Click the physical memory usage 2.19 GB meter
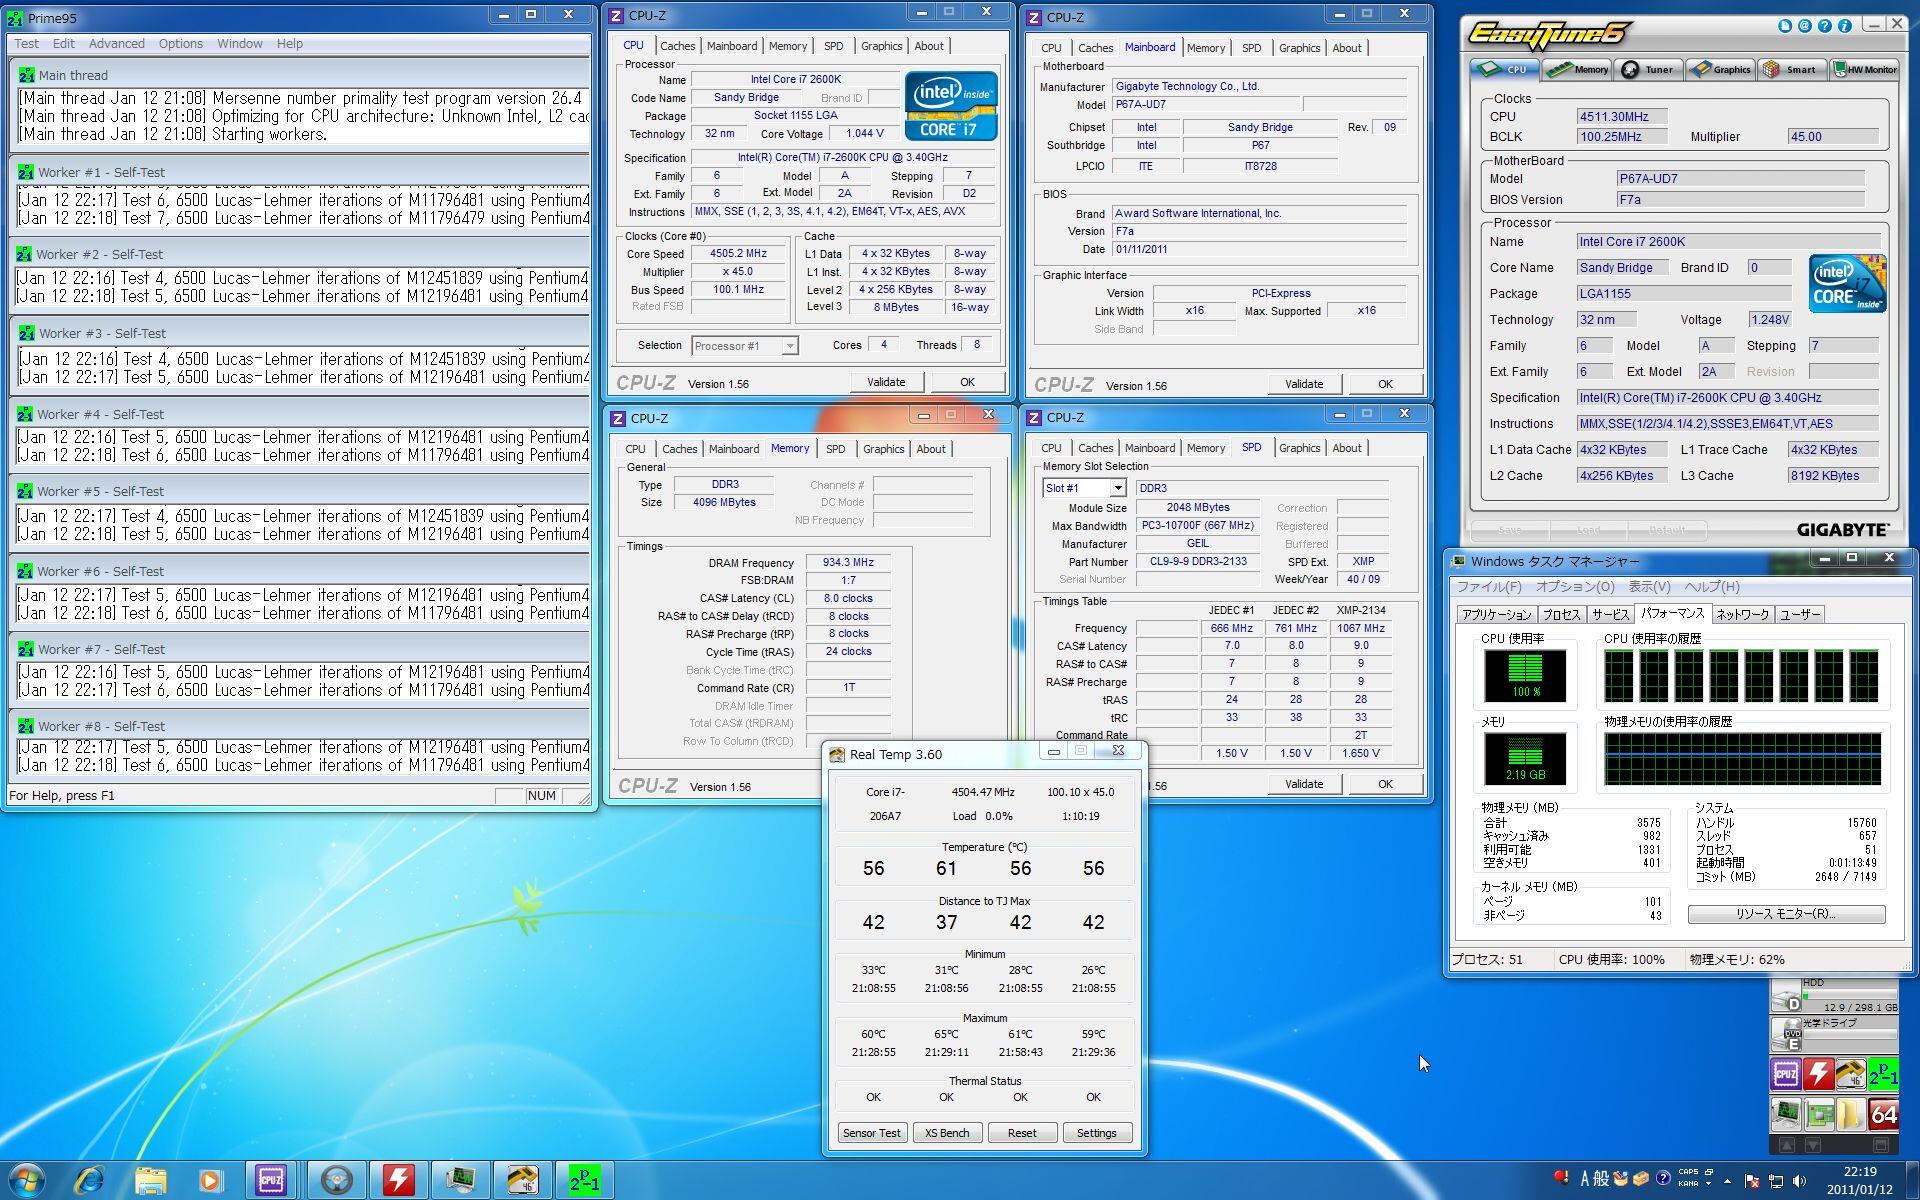Image resolution: width=1920 pixels, height=1200 pixels. tap(1525, 758)
